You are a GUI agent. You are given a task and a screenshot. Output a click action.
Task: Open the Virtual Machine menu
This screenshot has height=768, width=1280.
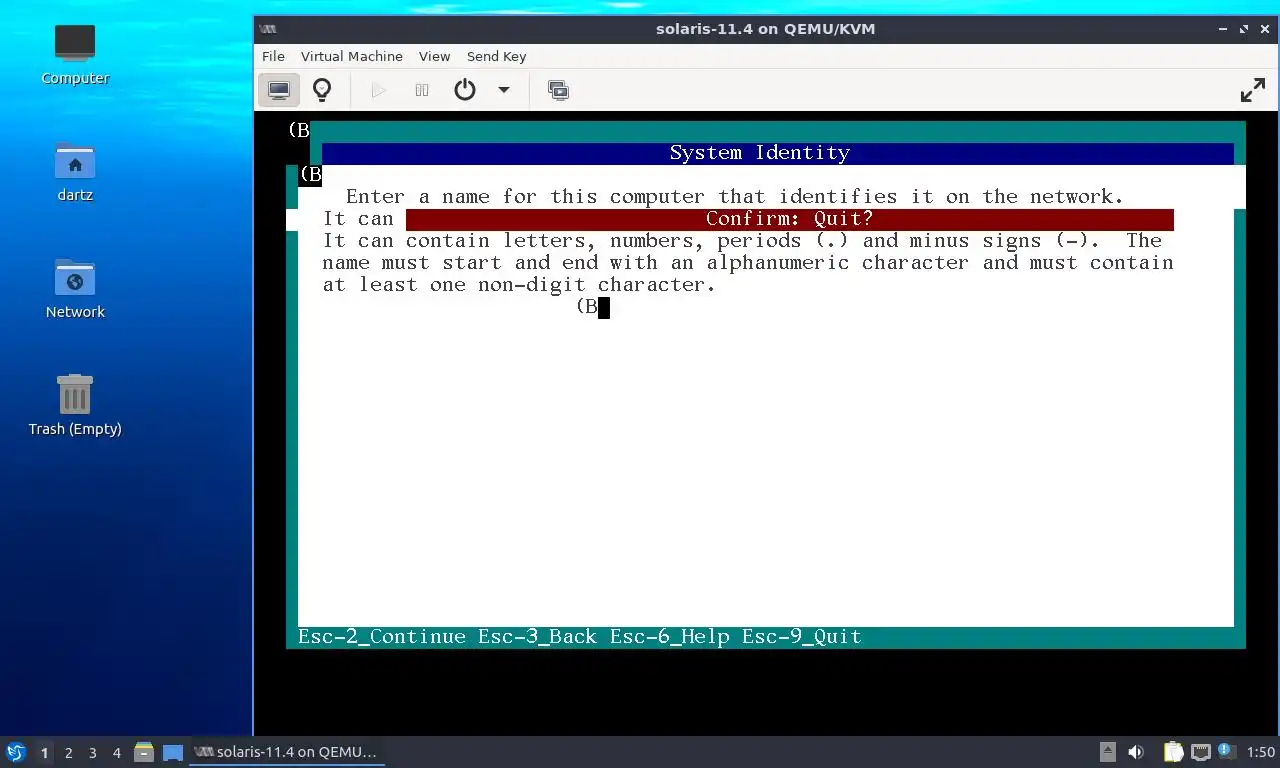click(352, 56)
